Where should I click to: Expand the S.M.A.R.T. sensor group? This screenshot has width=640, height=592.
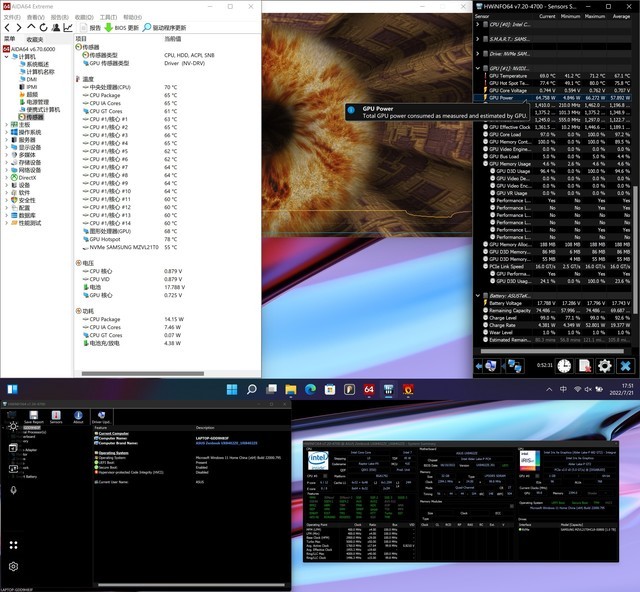[x=478, y=37]
